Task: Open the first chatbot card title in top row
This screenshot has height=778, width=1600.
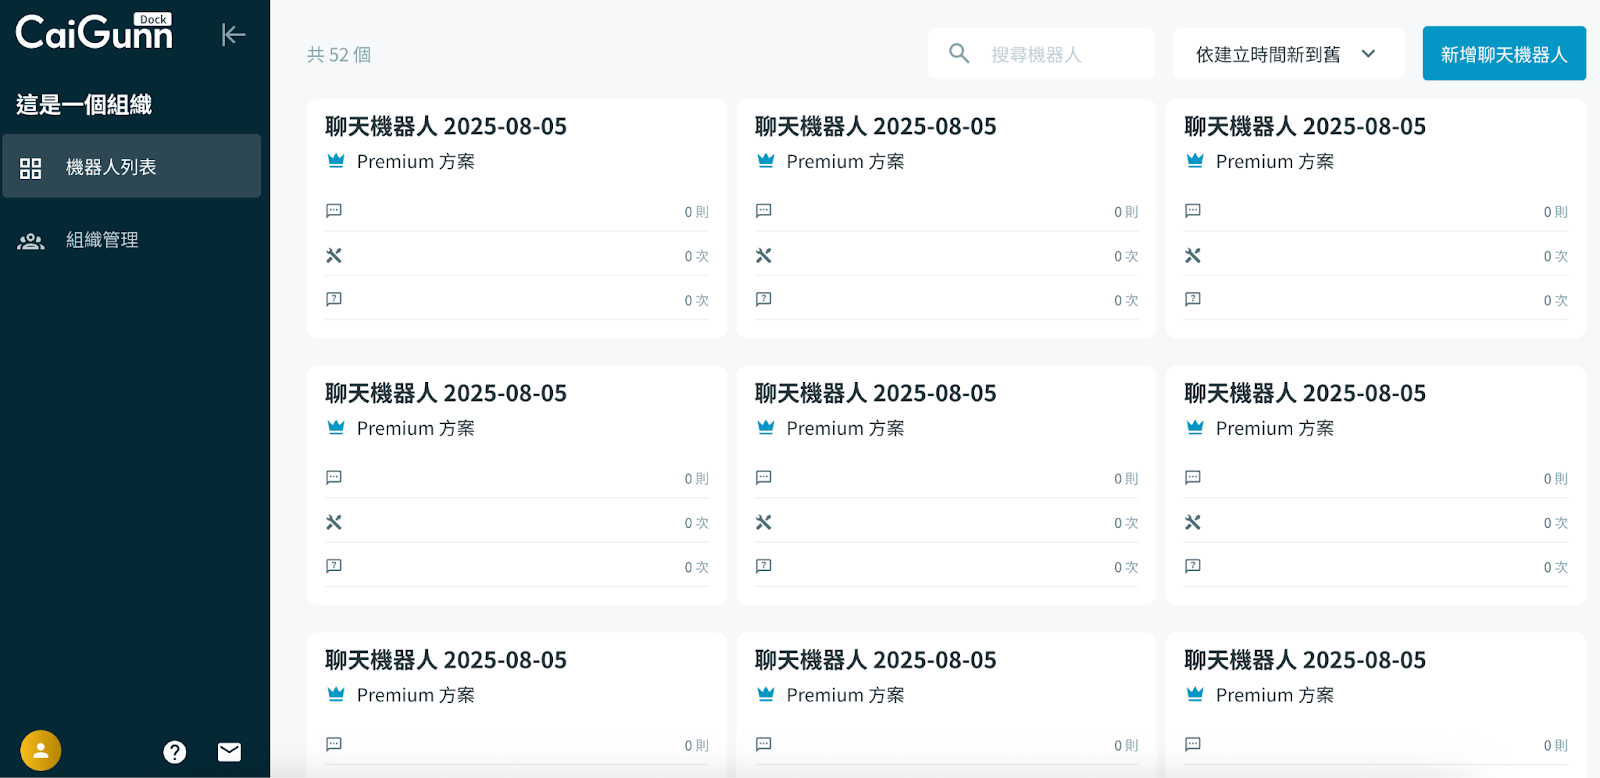Action: click(446, 127)
